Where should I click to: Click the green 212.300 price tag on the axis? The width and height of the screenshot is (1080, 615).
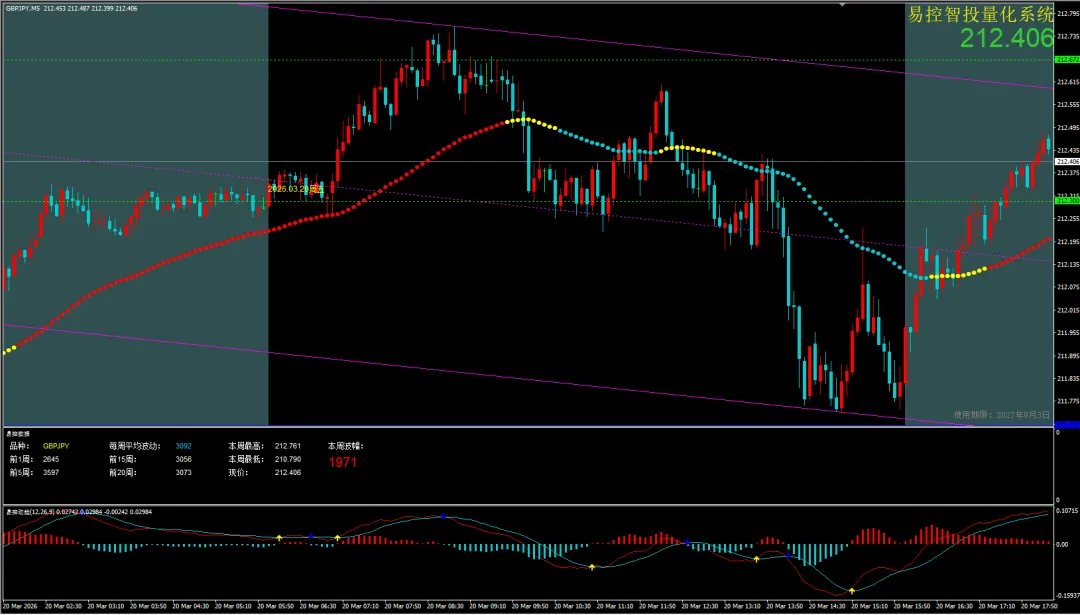[1067, 201]
